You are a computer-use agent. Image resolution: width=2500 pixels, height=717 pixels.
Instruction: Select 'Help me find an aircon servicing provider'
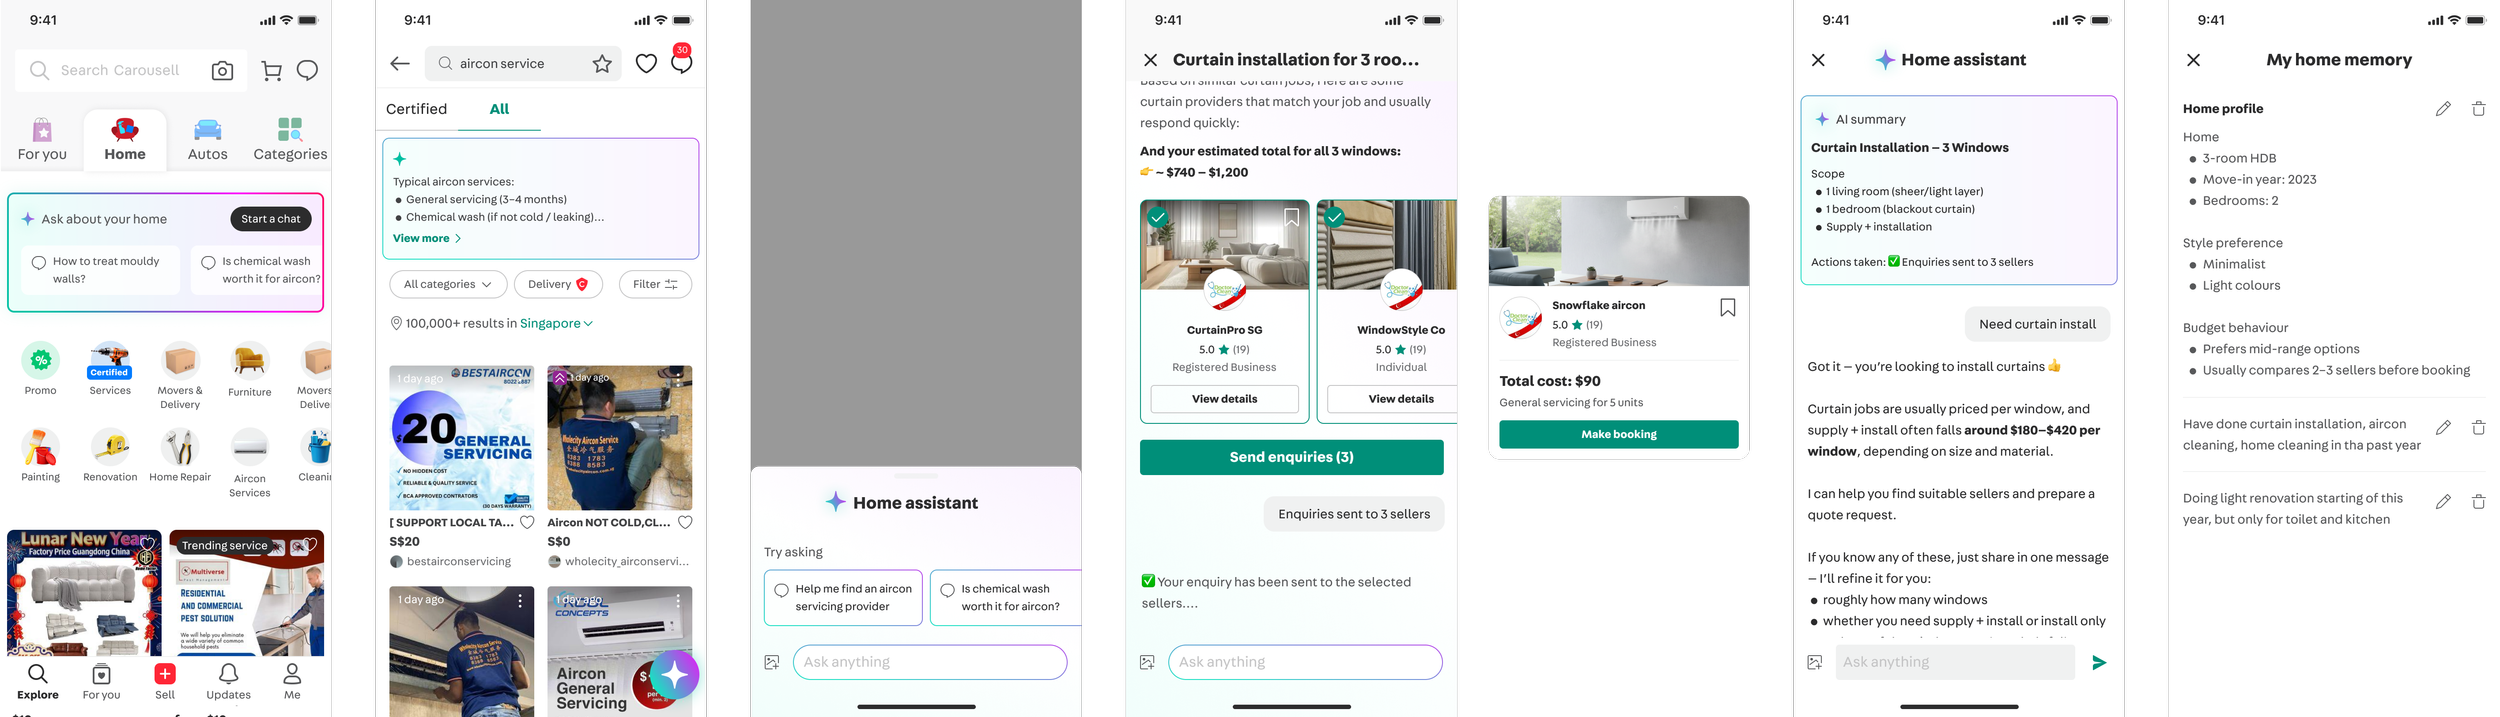click(x=843, y=598)
